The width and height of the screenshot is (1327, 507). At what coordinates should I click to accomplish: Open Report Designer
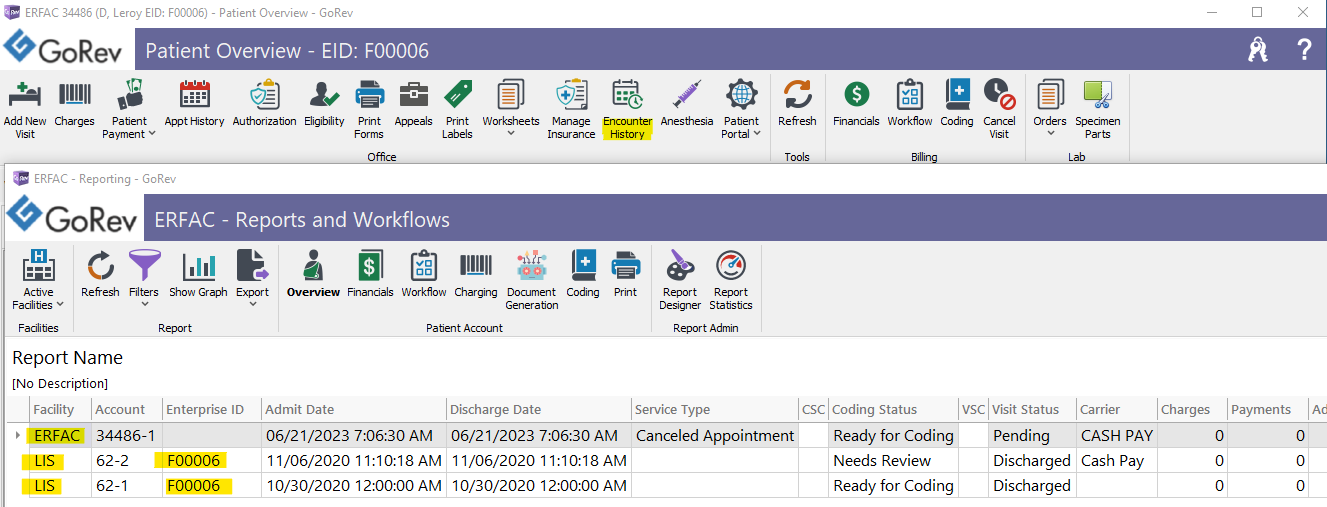point(680,280)
